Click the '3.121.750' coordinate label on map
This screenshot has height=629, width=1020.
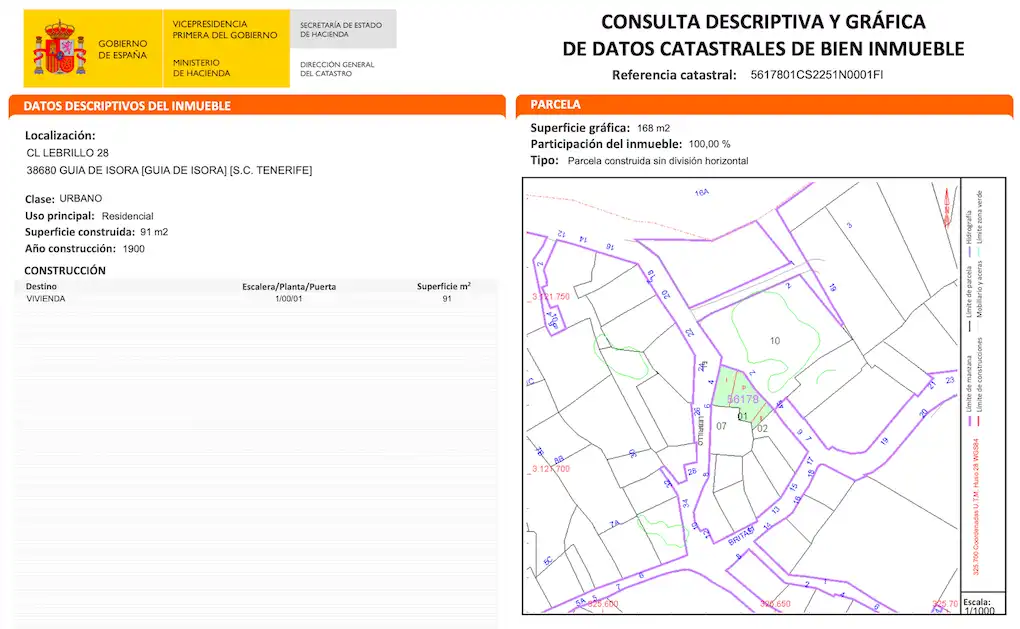point(550,297)
